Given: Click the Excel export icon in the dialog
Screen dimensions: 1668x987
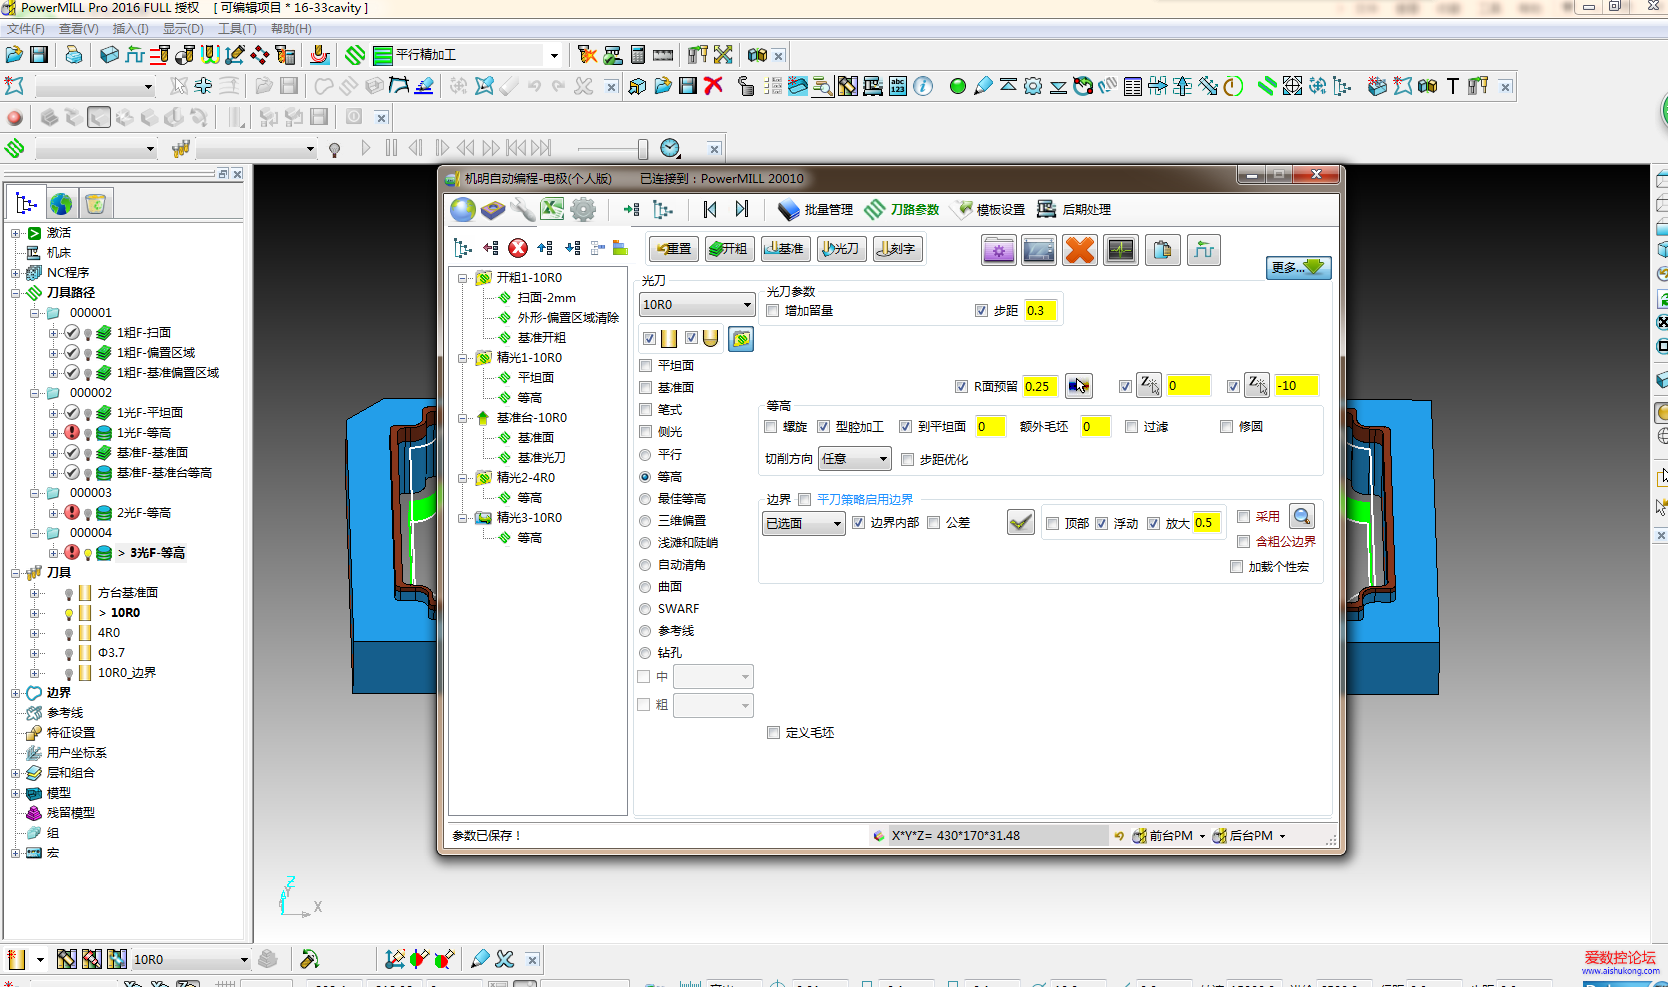Looking at the screenshot, I should (552, 209).
